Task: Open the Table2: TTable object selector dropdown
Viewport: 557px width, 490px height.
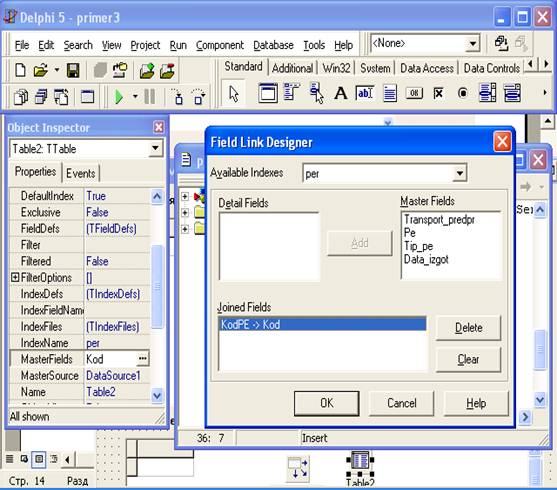Action: (x=156, y=149)
